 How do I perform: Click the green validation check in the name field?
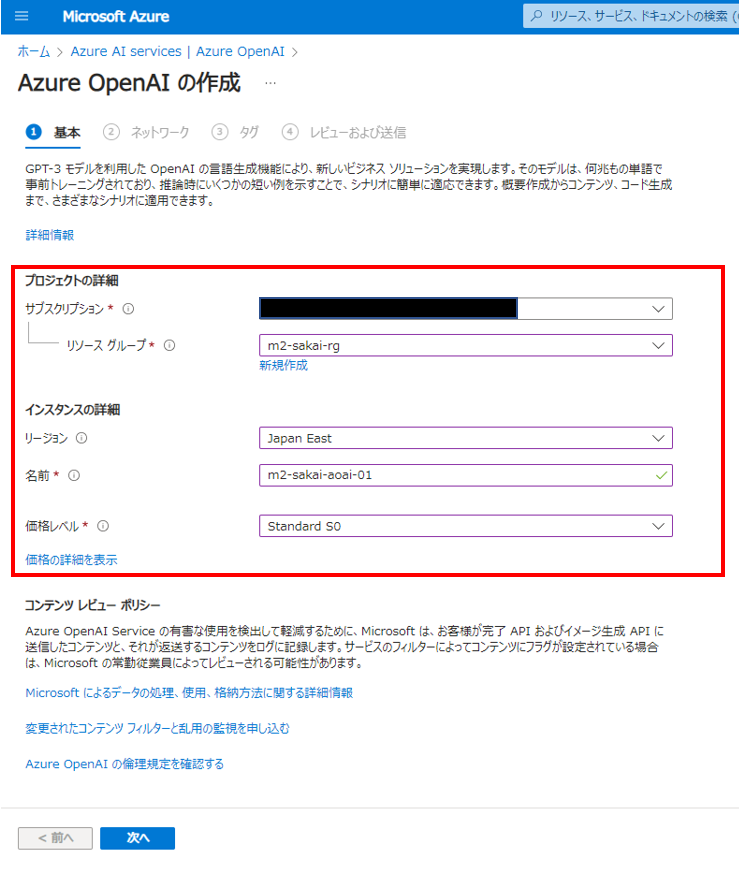[661, 475]
